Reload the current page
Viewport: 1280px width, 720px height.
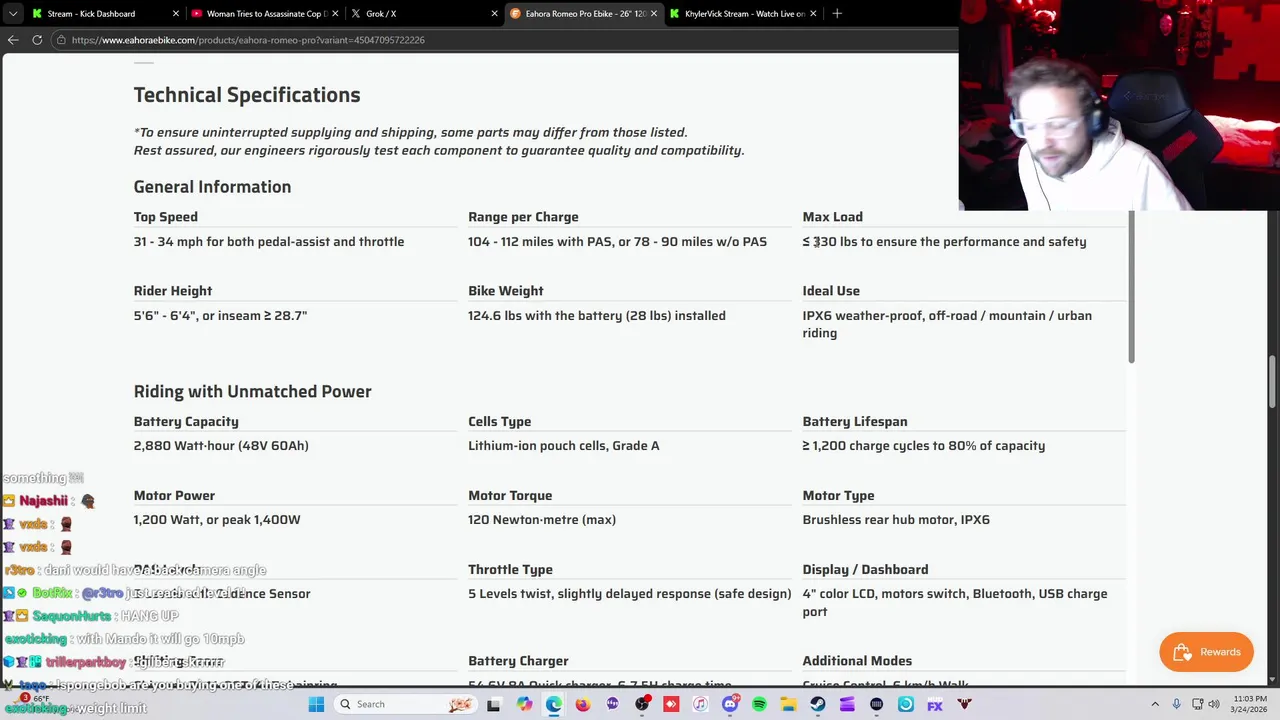pyautogui.click(x=37, y=40)
